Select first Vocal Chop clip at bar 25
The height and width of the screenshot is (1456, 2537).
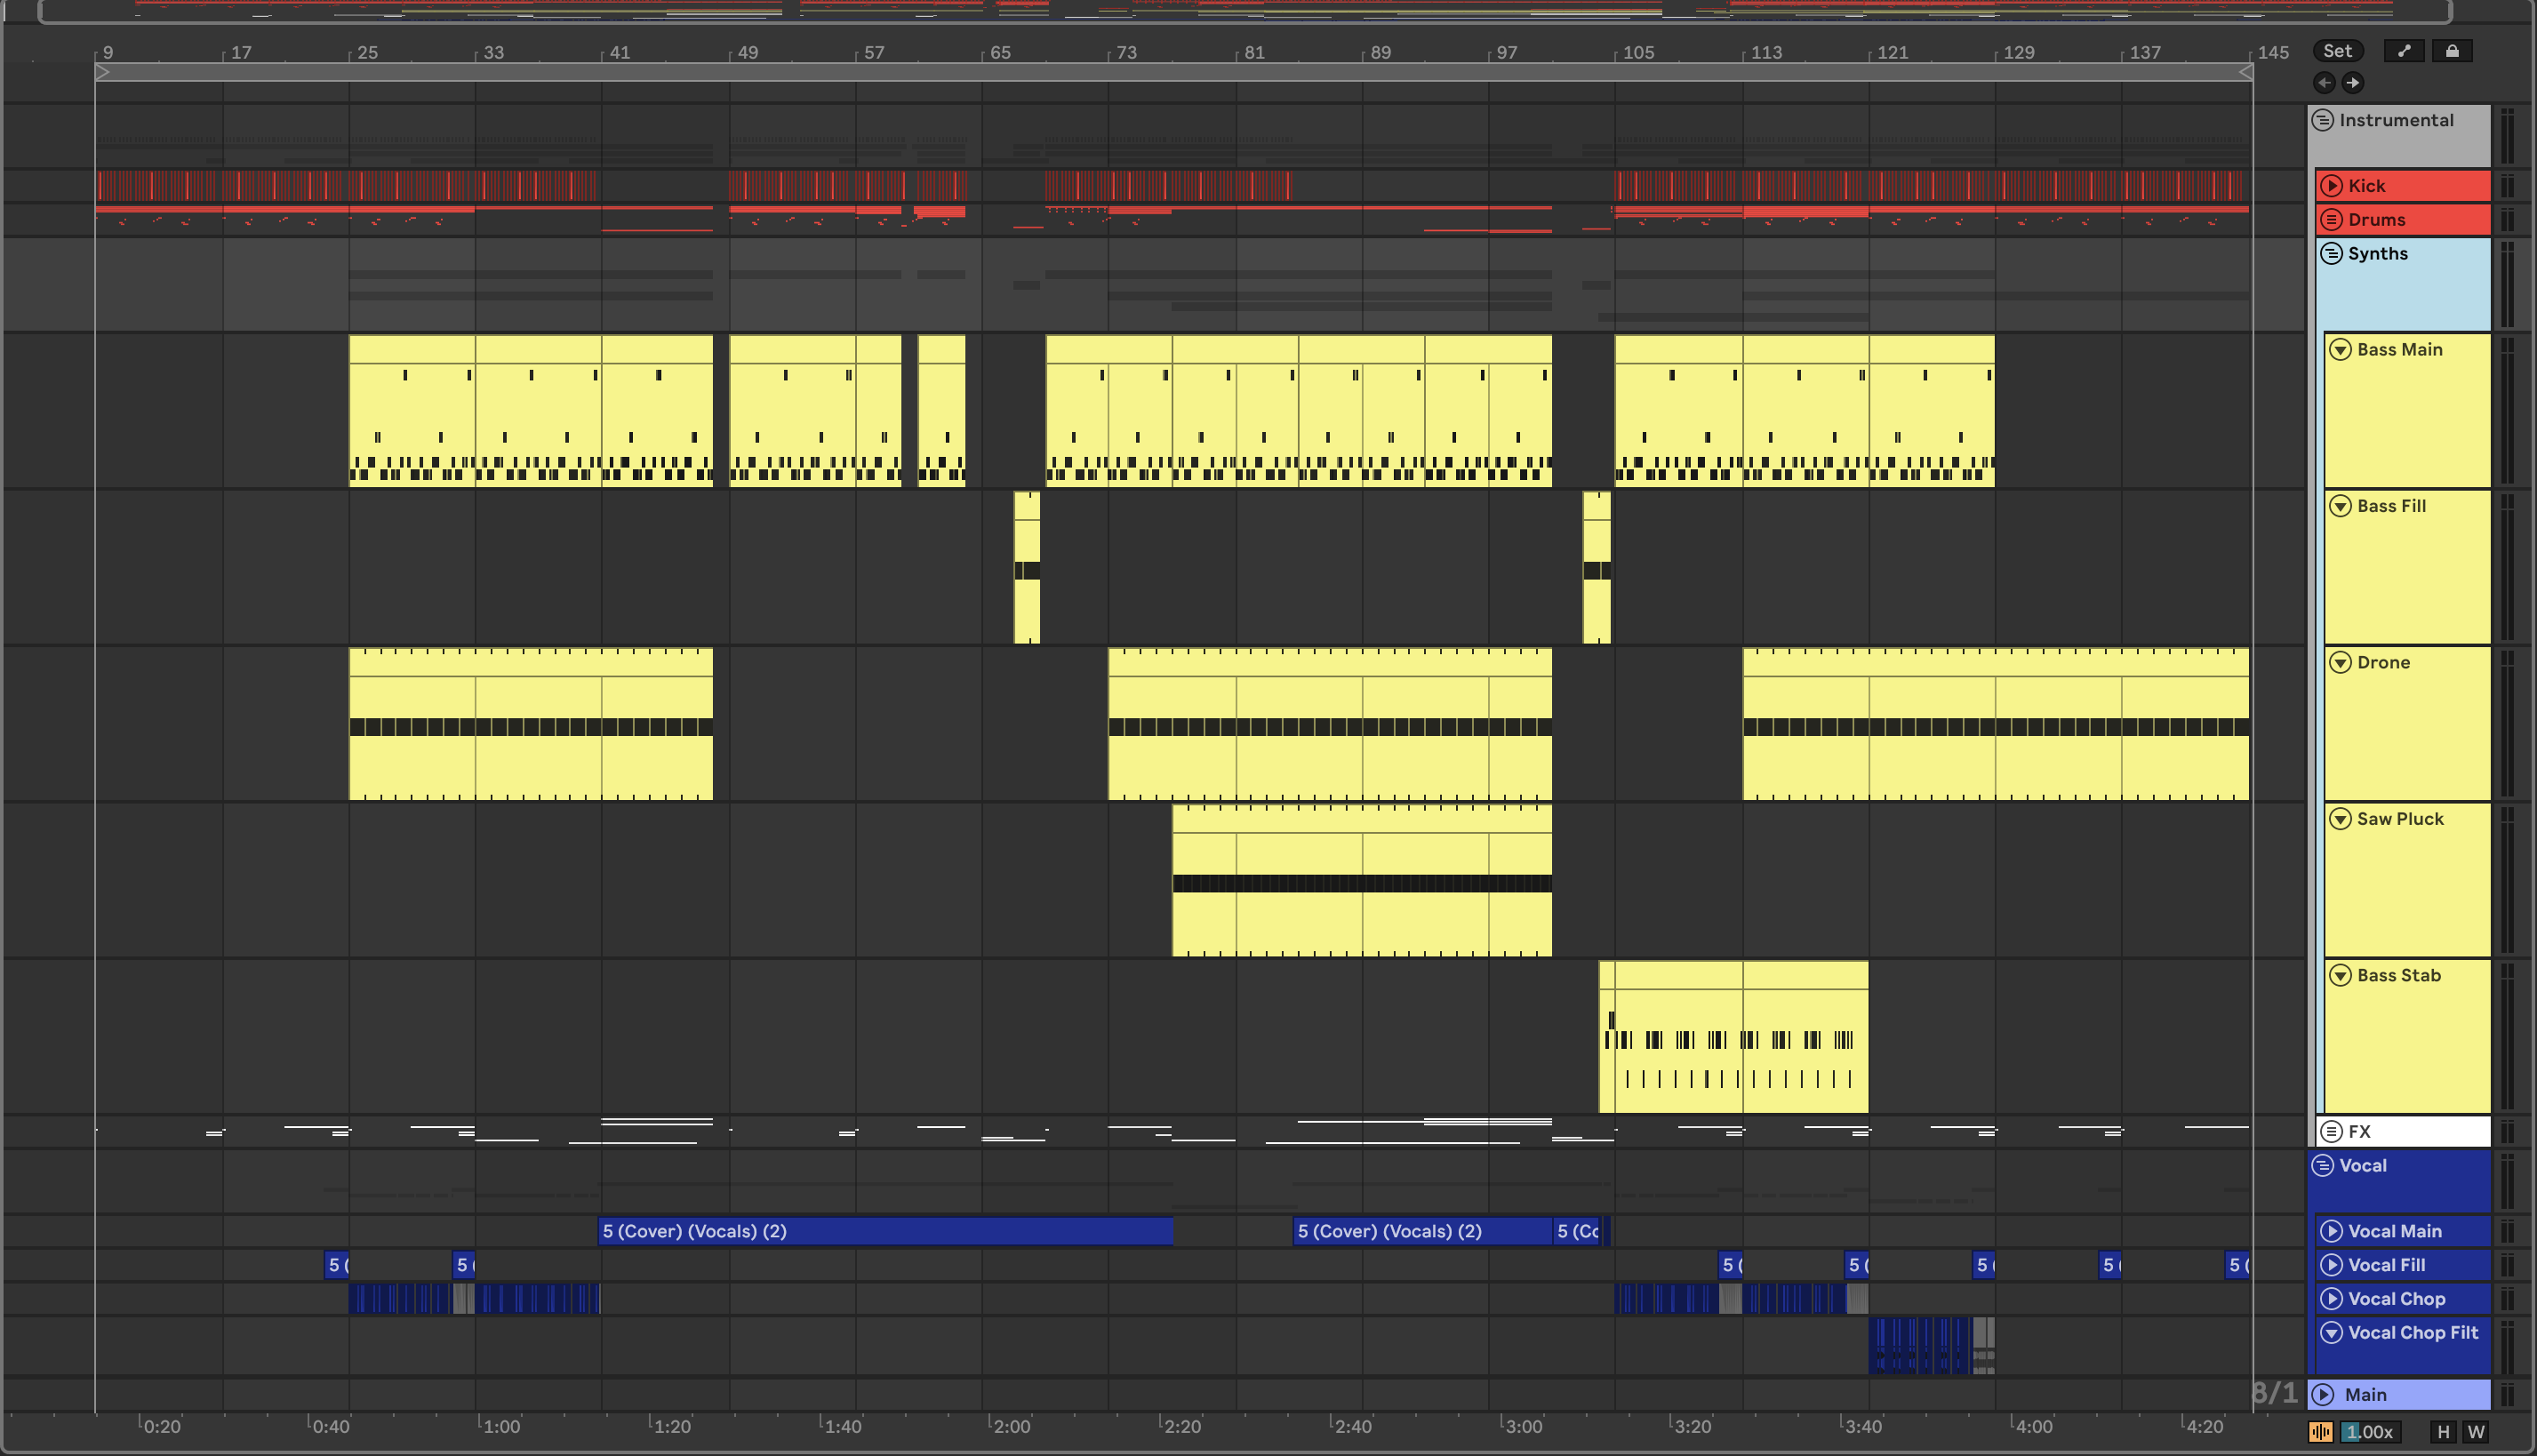(400, 1299)
